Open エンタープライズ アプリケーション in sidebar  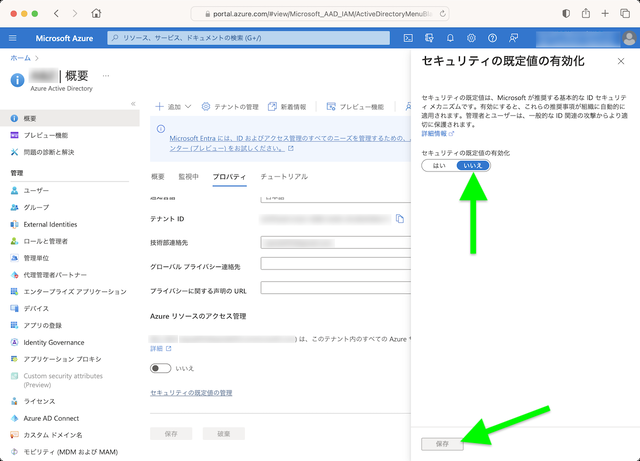(x=69, y=292)
